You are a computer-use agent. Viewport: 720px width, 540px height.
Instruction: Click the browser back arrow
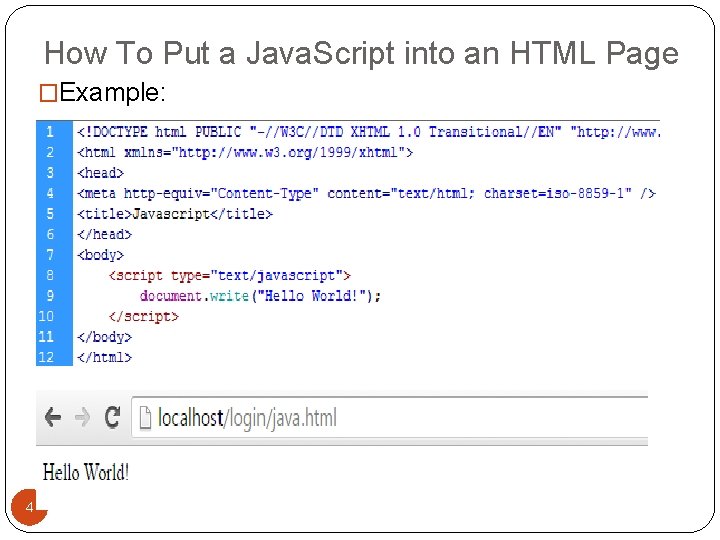coord(53,417)
